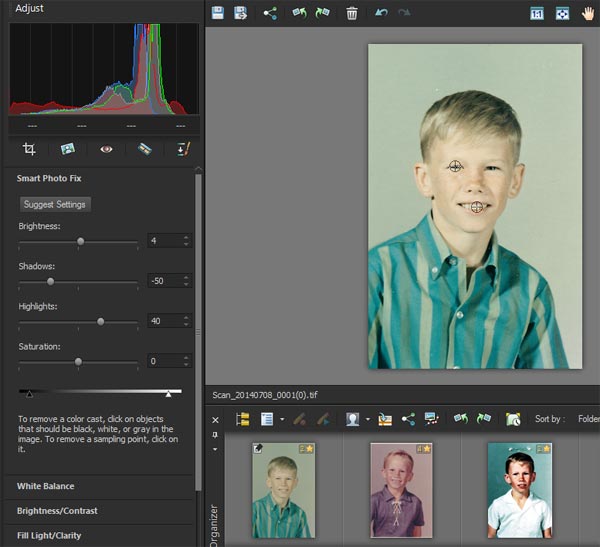This screenshot has height=547, width=600.
Task: Select the purple shirt boy thumbnail
Action: click(401, 490)
